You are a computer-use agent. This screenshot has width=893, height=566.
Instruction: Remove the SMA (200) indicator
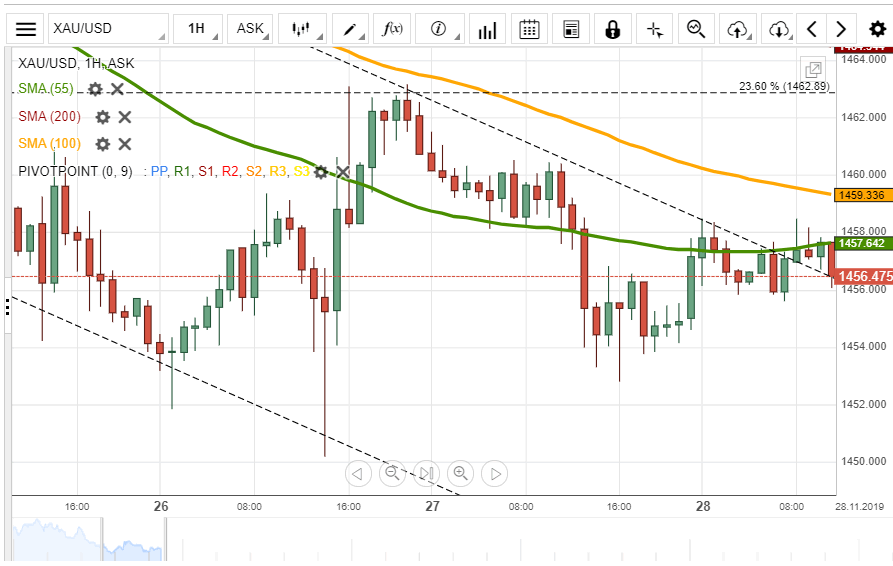pos(125,117)
